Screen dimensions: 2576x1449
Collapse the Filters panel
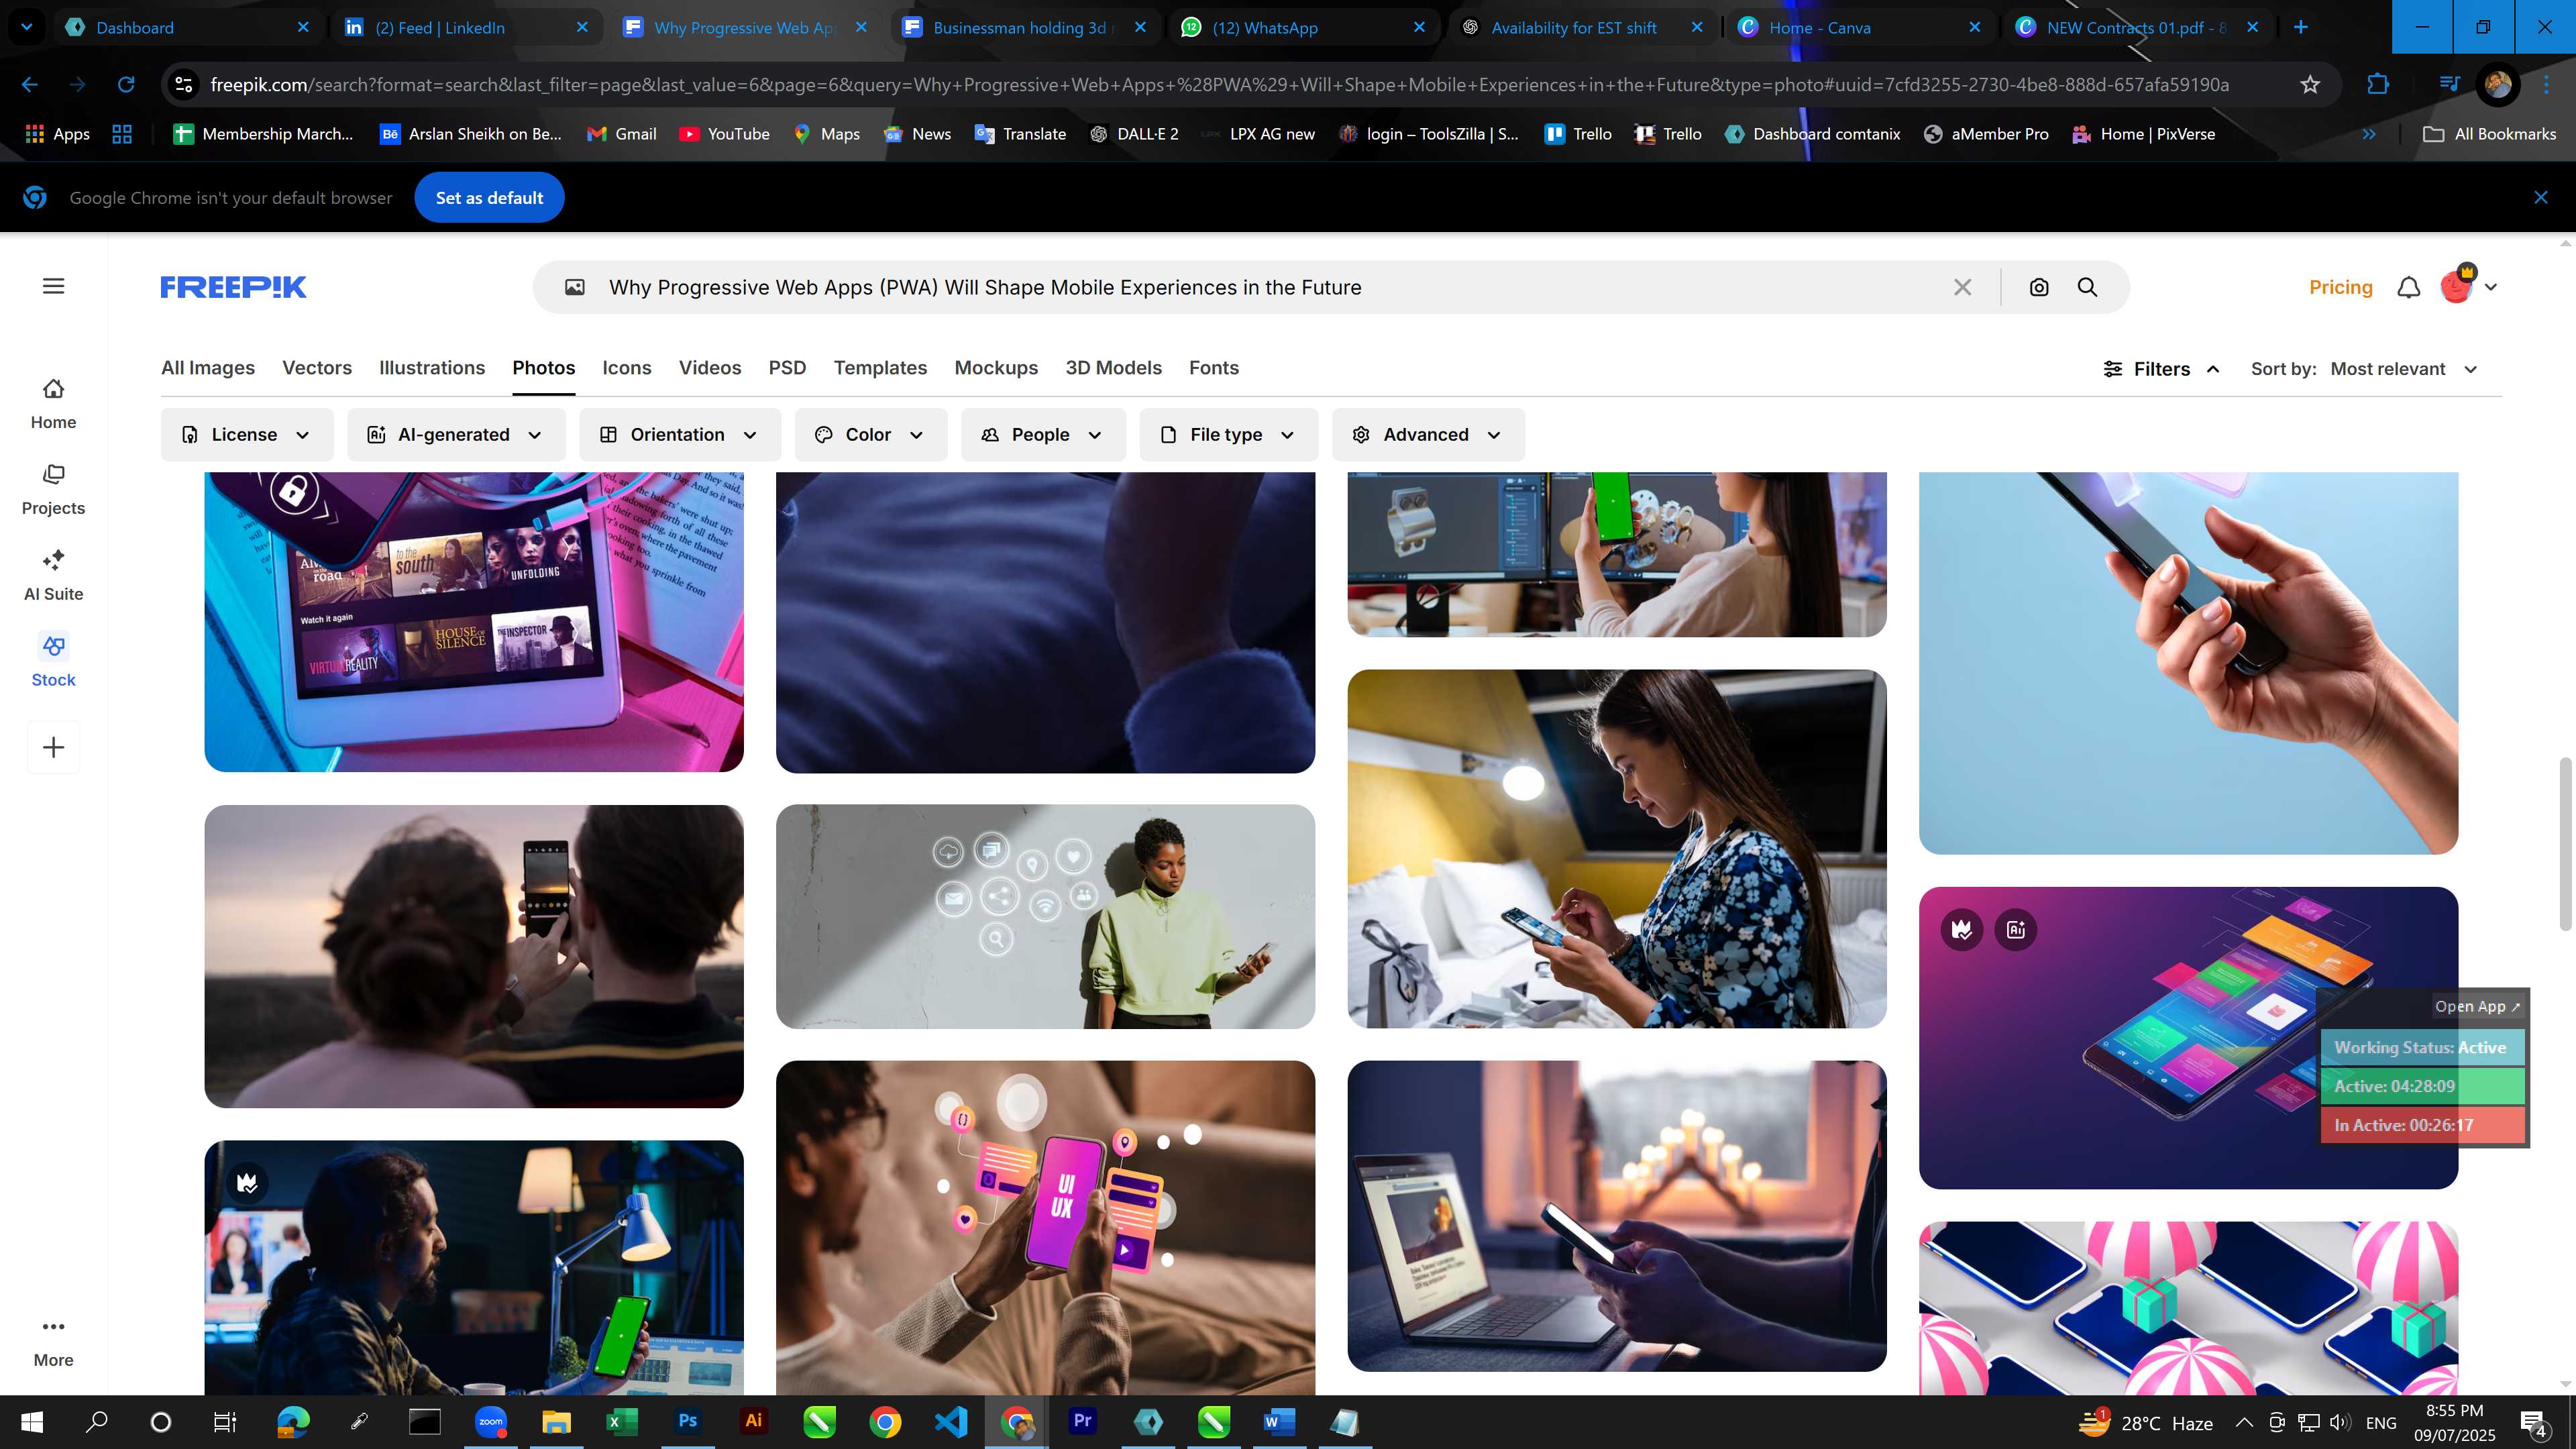point(2162,369)
